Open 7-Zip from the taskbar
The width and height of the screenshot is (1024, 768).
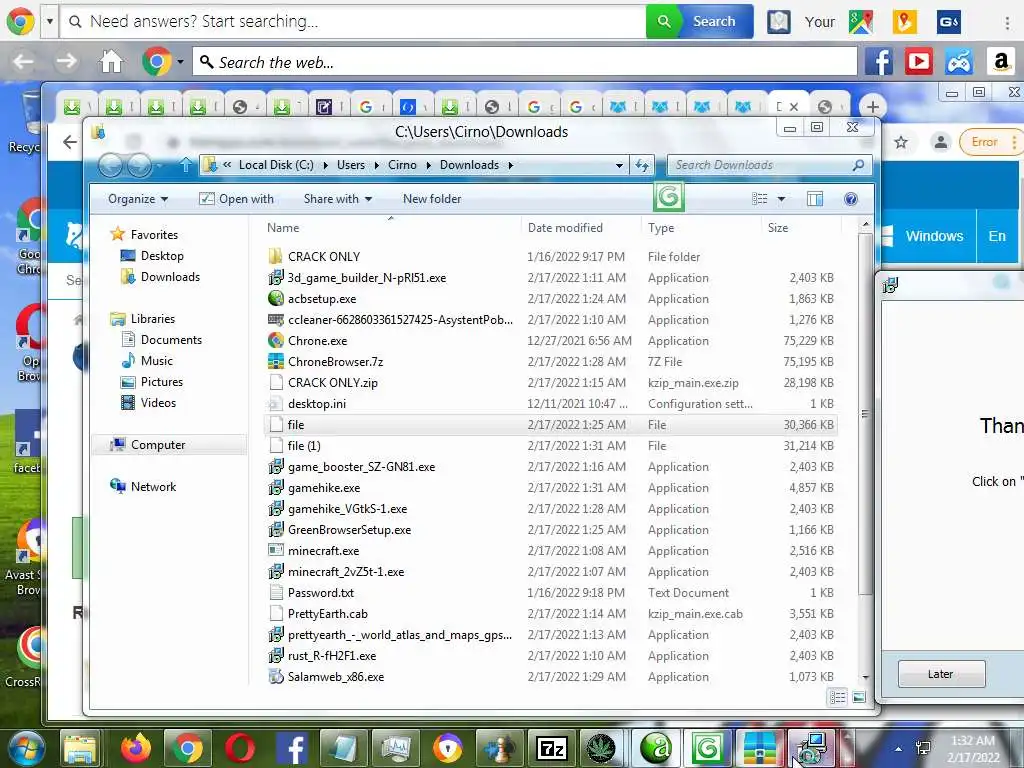[552, 748]
